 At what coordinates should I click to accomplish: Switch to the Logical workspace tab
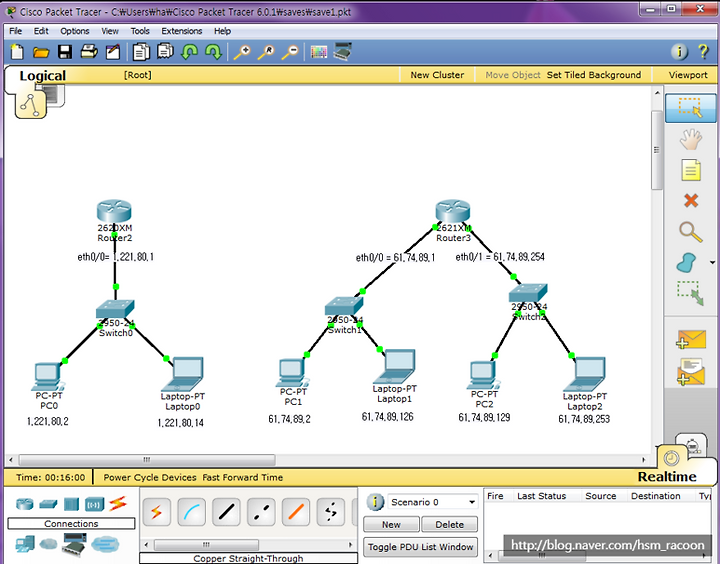pyautogui.click(x=42, y=76)
